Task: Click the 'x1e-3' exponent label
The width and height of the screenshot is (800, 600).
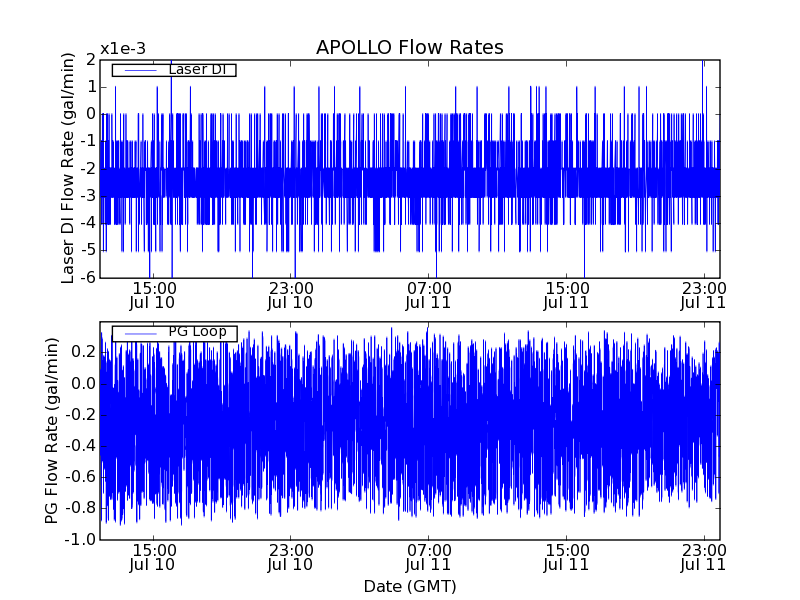Action: tap(123, 49)
